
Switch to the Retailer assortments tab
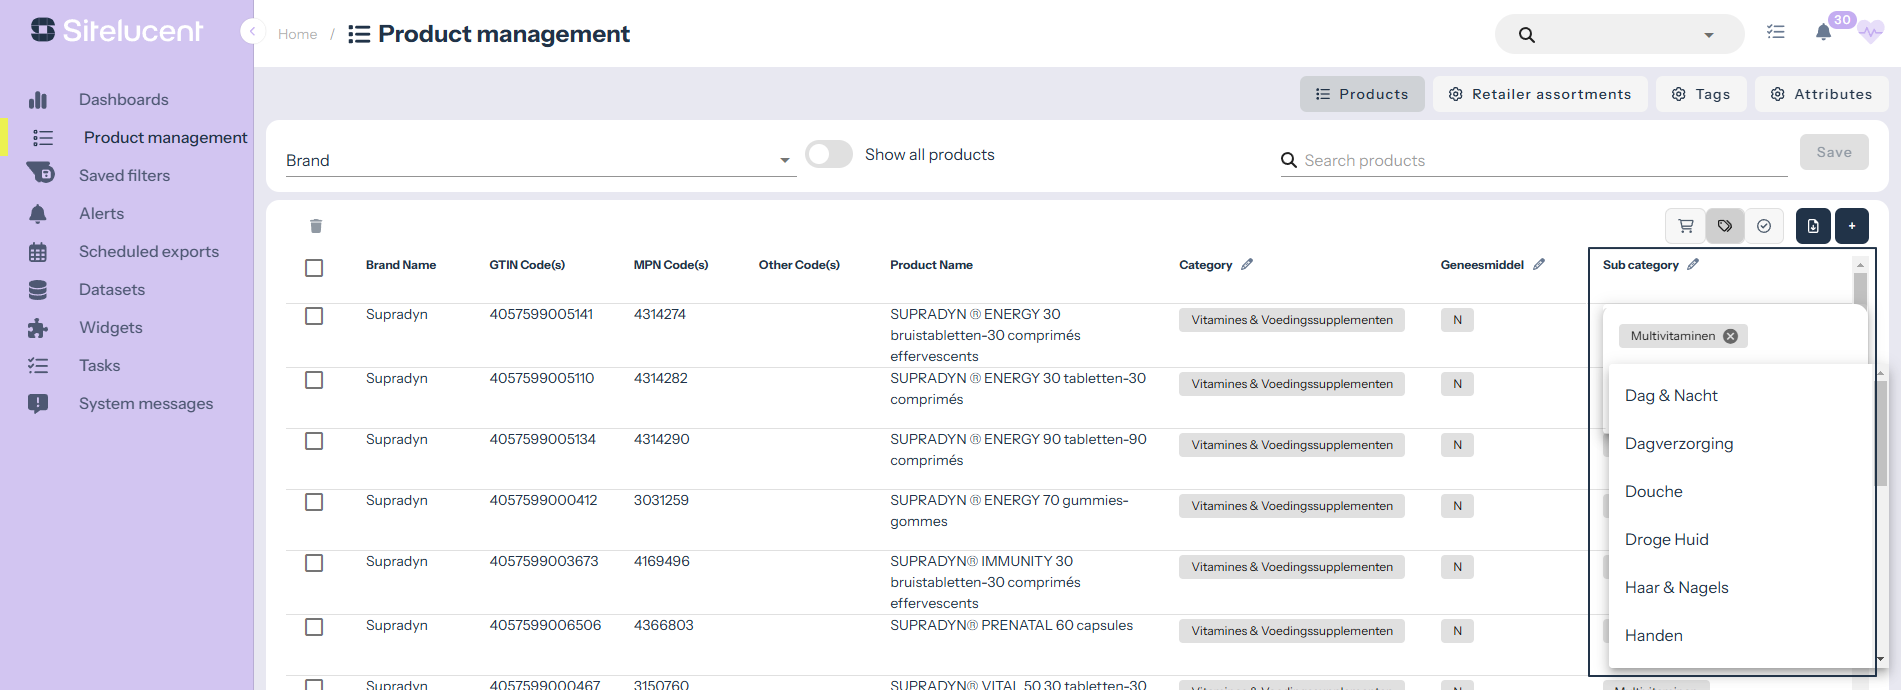(x=1540, y=94)
